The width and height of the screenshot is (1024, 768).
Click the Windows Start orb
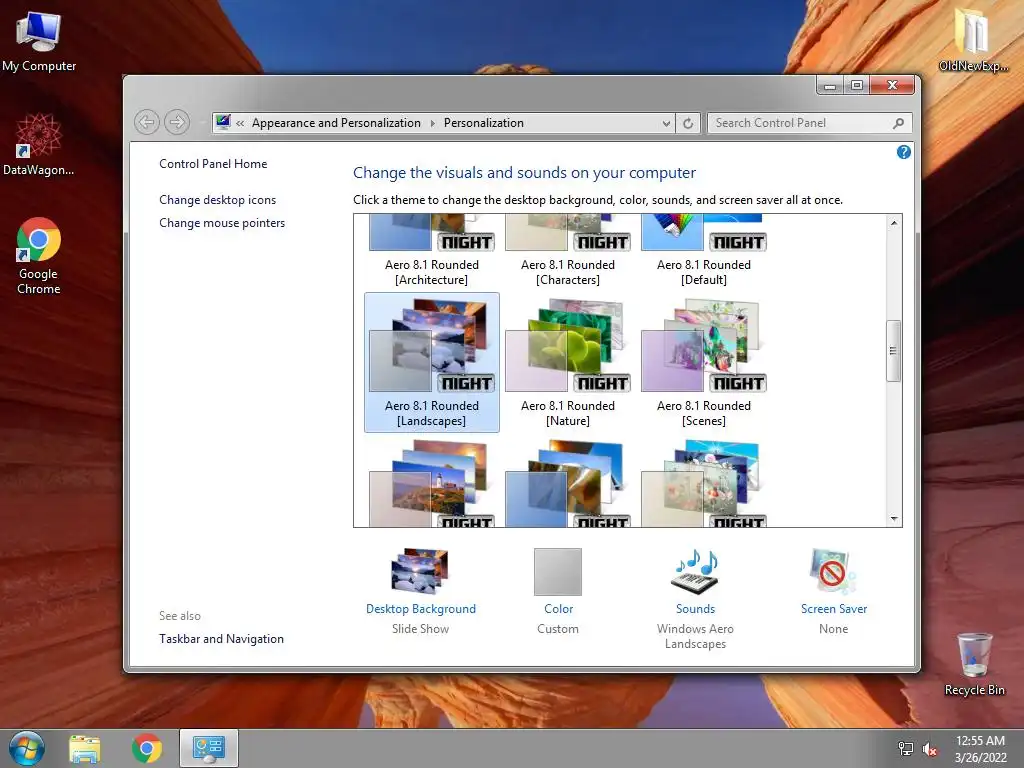point(27,748)
